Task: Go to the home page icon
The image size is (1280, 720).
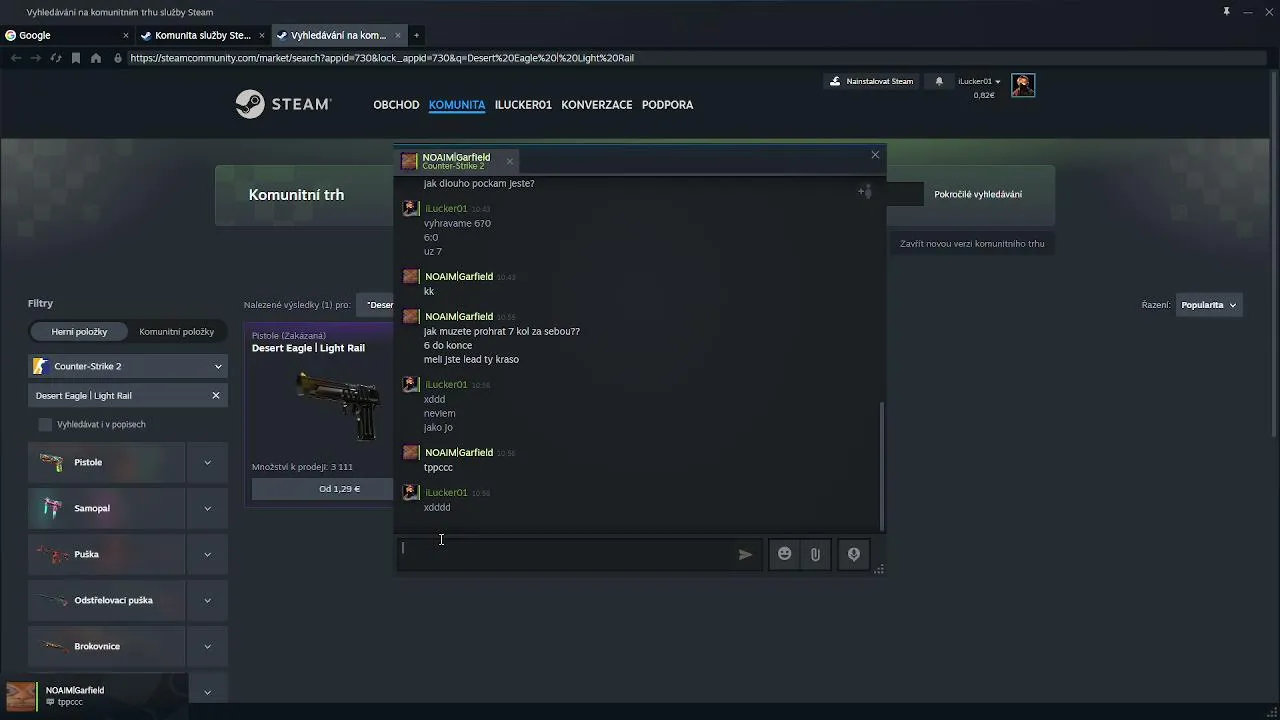Action: [x=96, y=58]
